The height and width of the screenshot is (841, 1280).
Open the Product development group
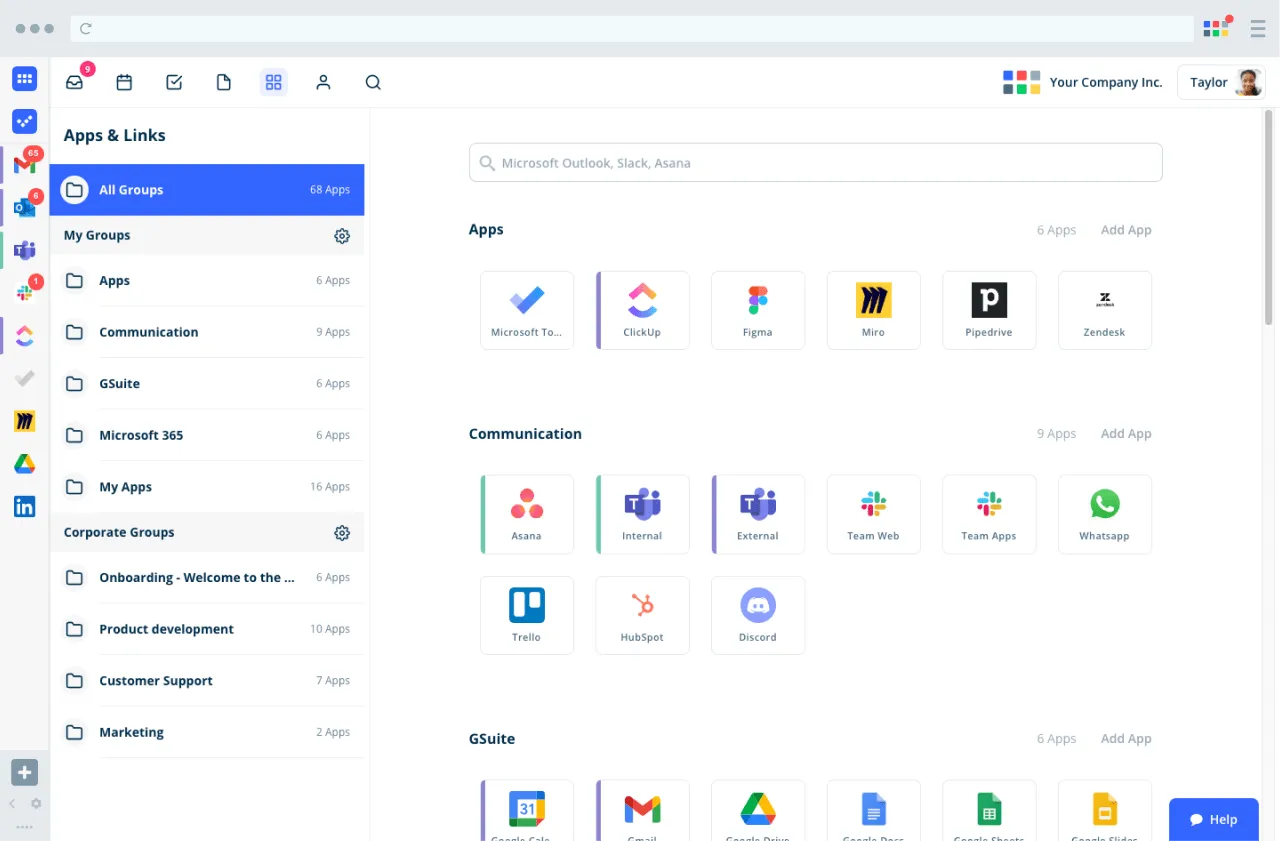pyautogui.click(x=207, y=629)
